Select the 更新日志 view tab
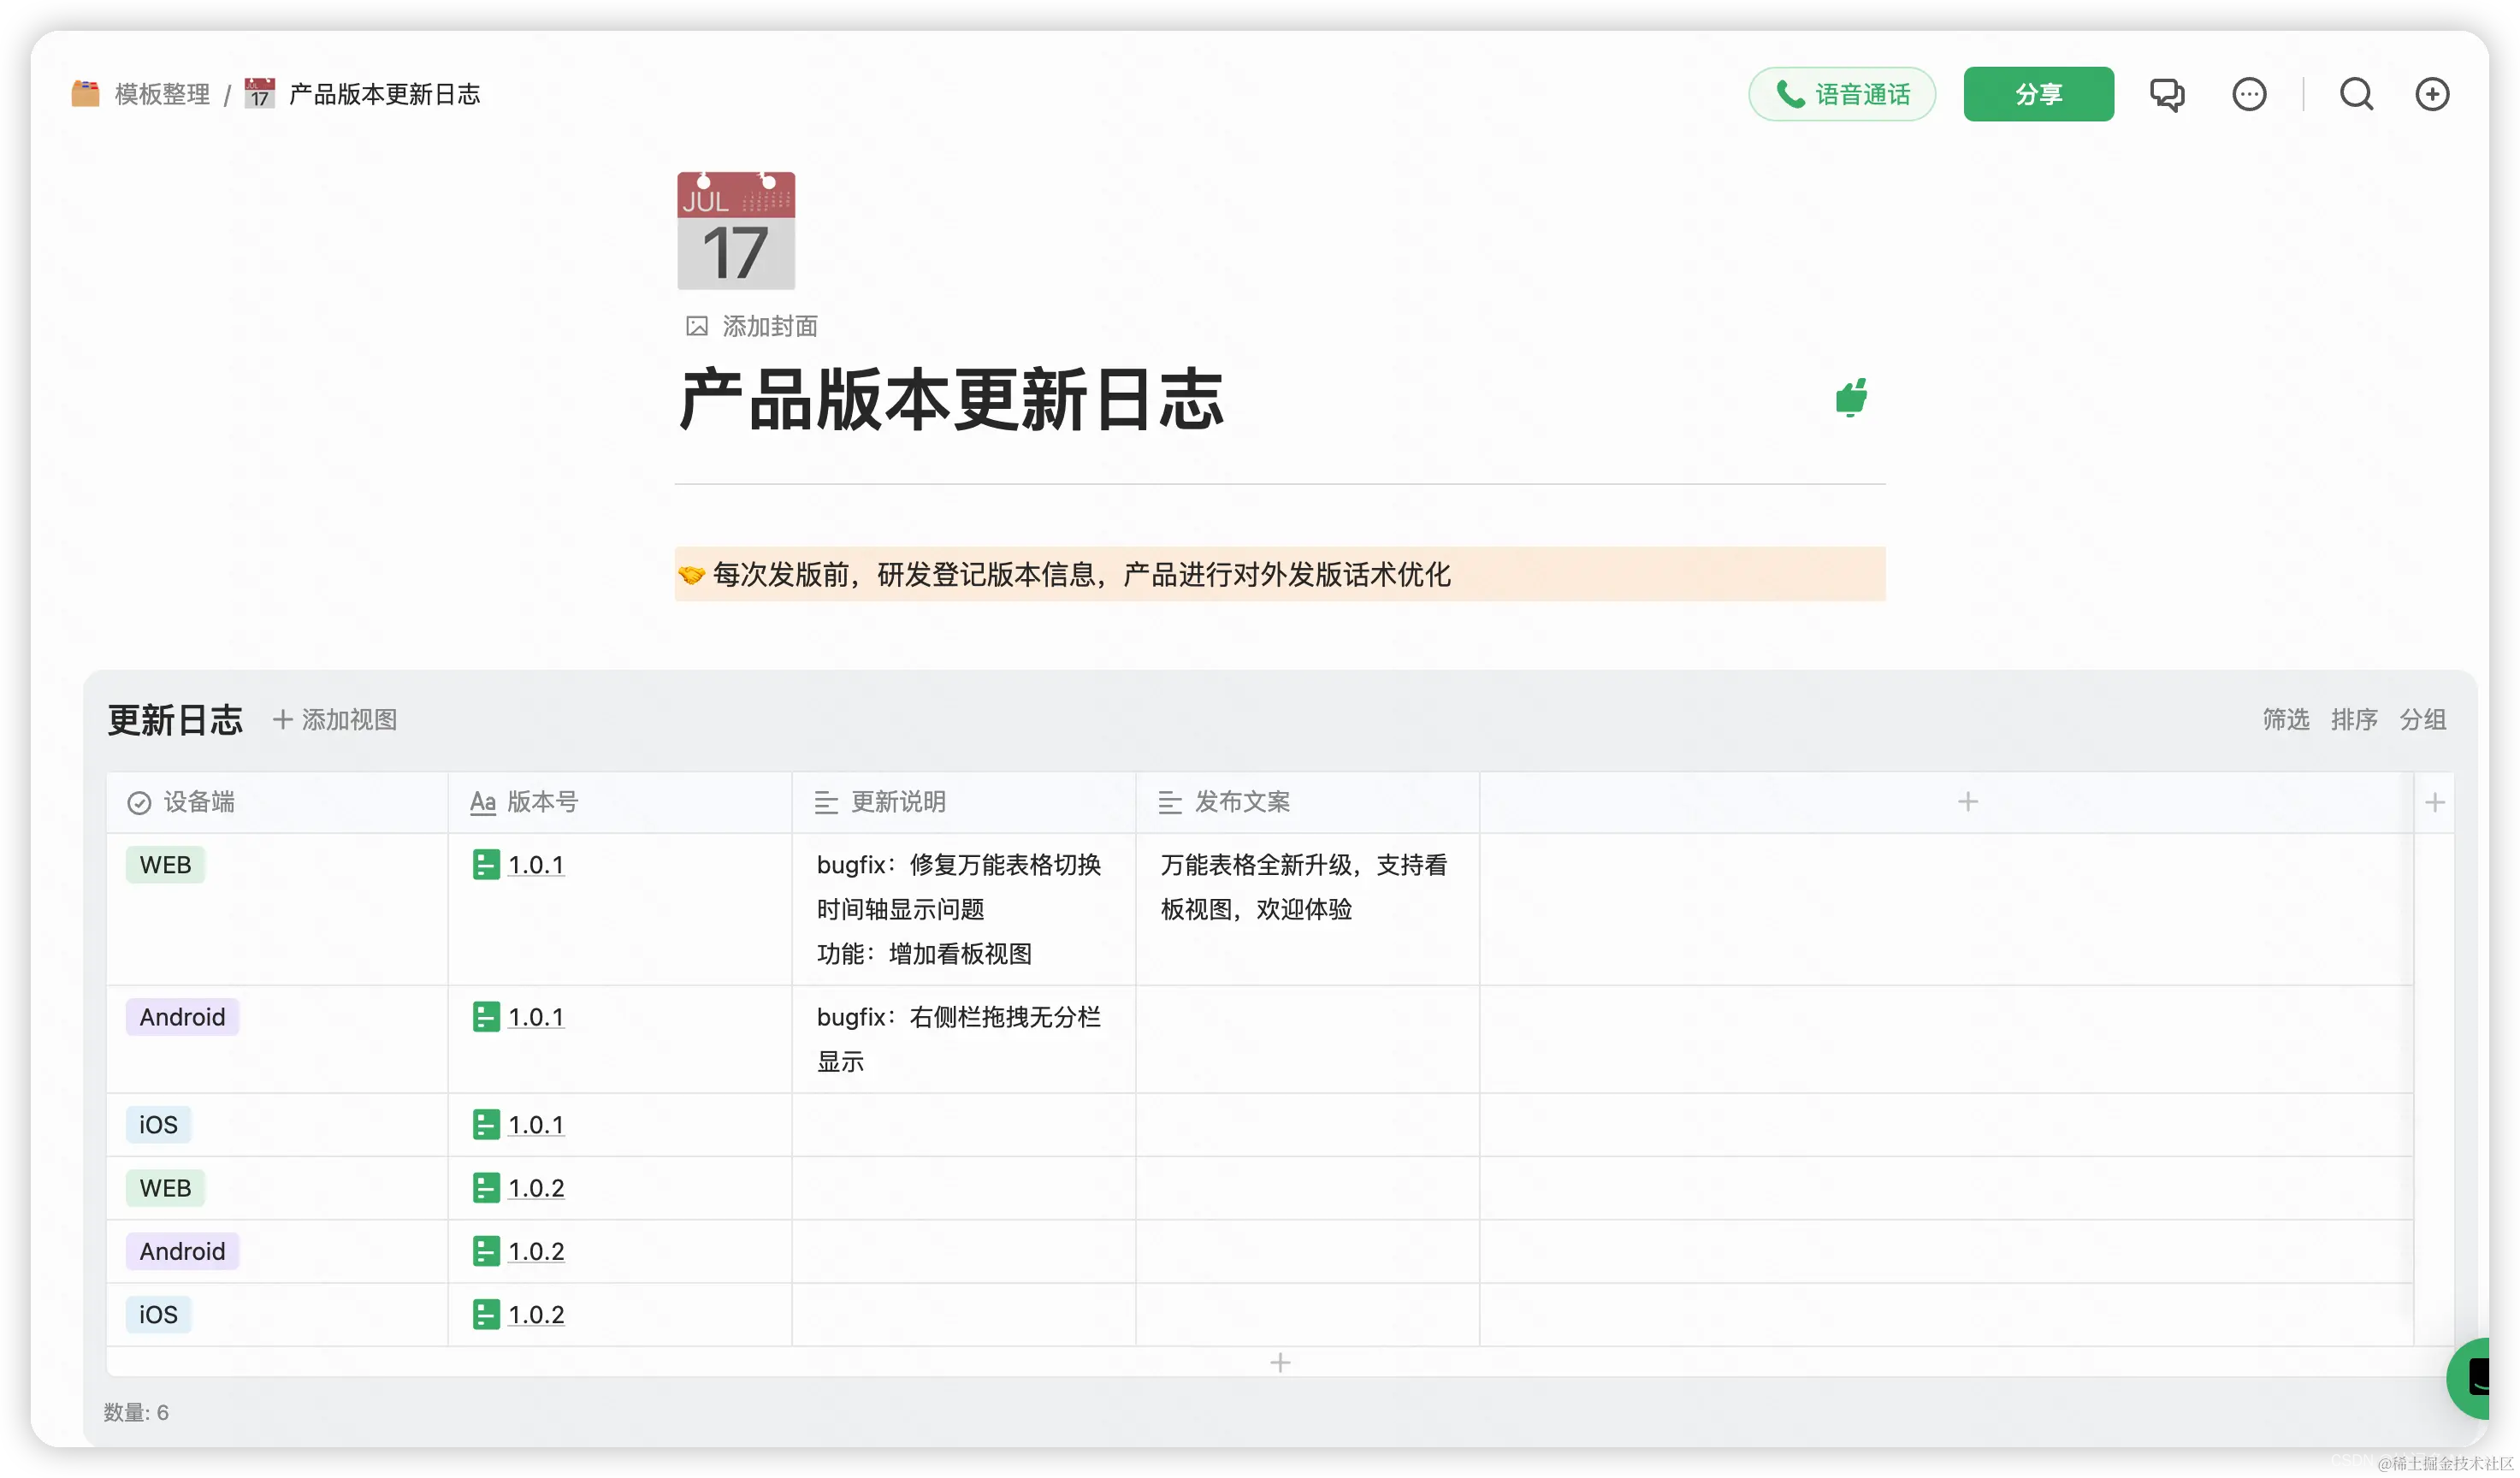Viewport: 2520px width, 1478px height. click(x=175, y=719)
